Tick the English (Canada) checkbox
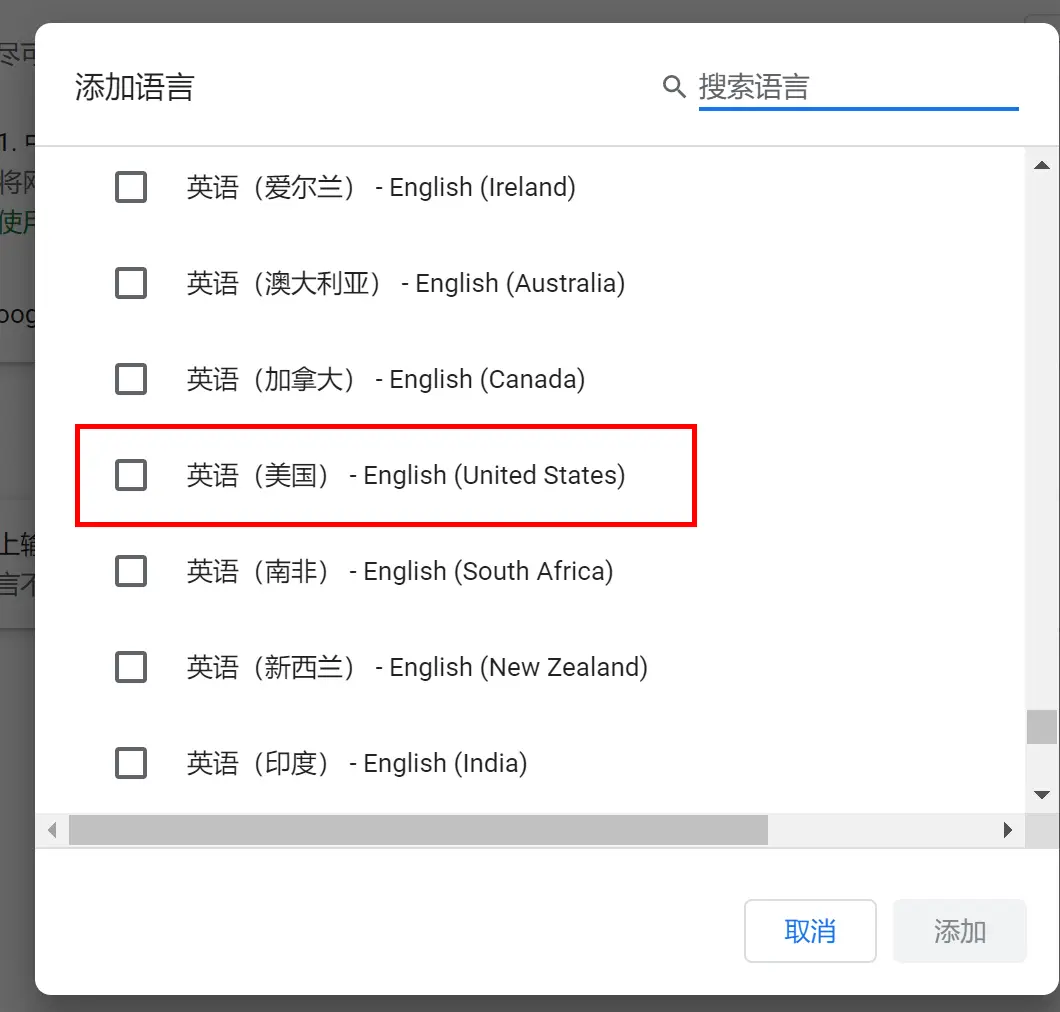The height and width of the screenshot is (1012, 1060). click(130, 379)
